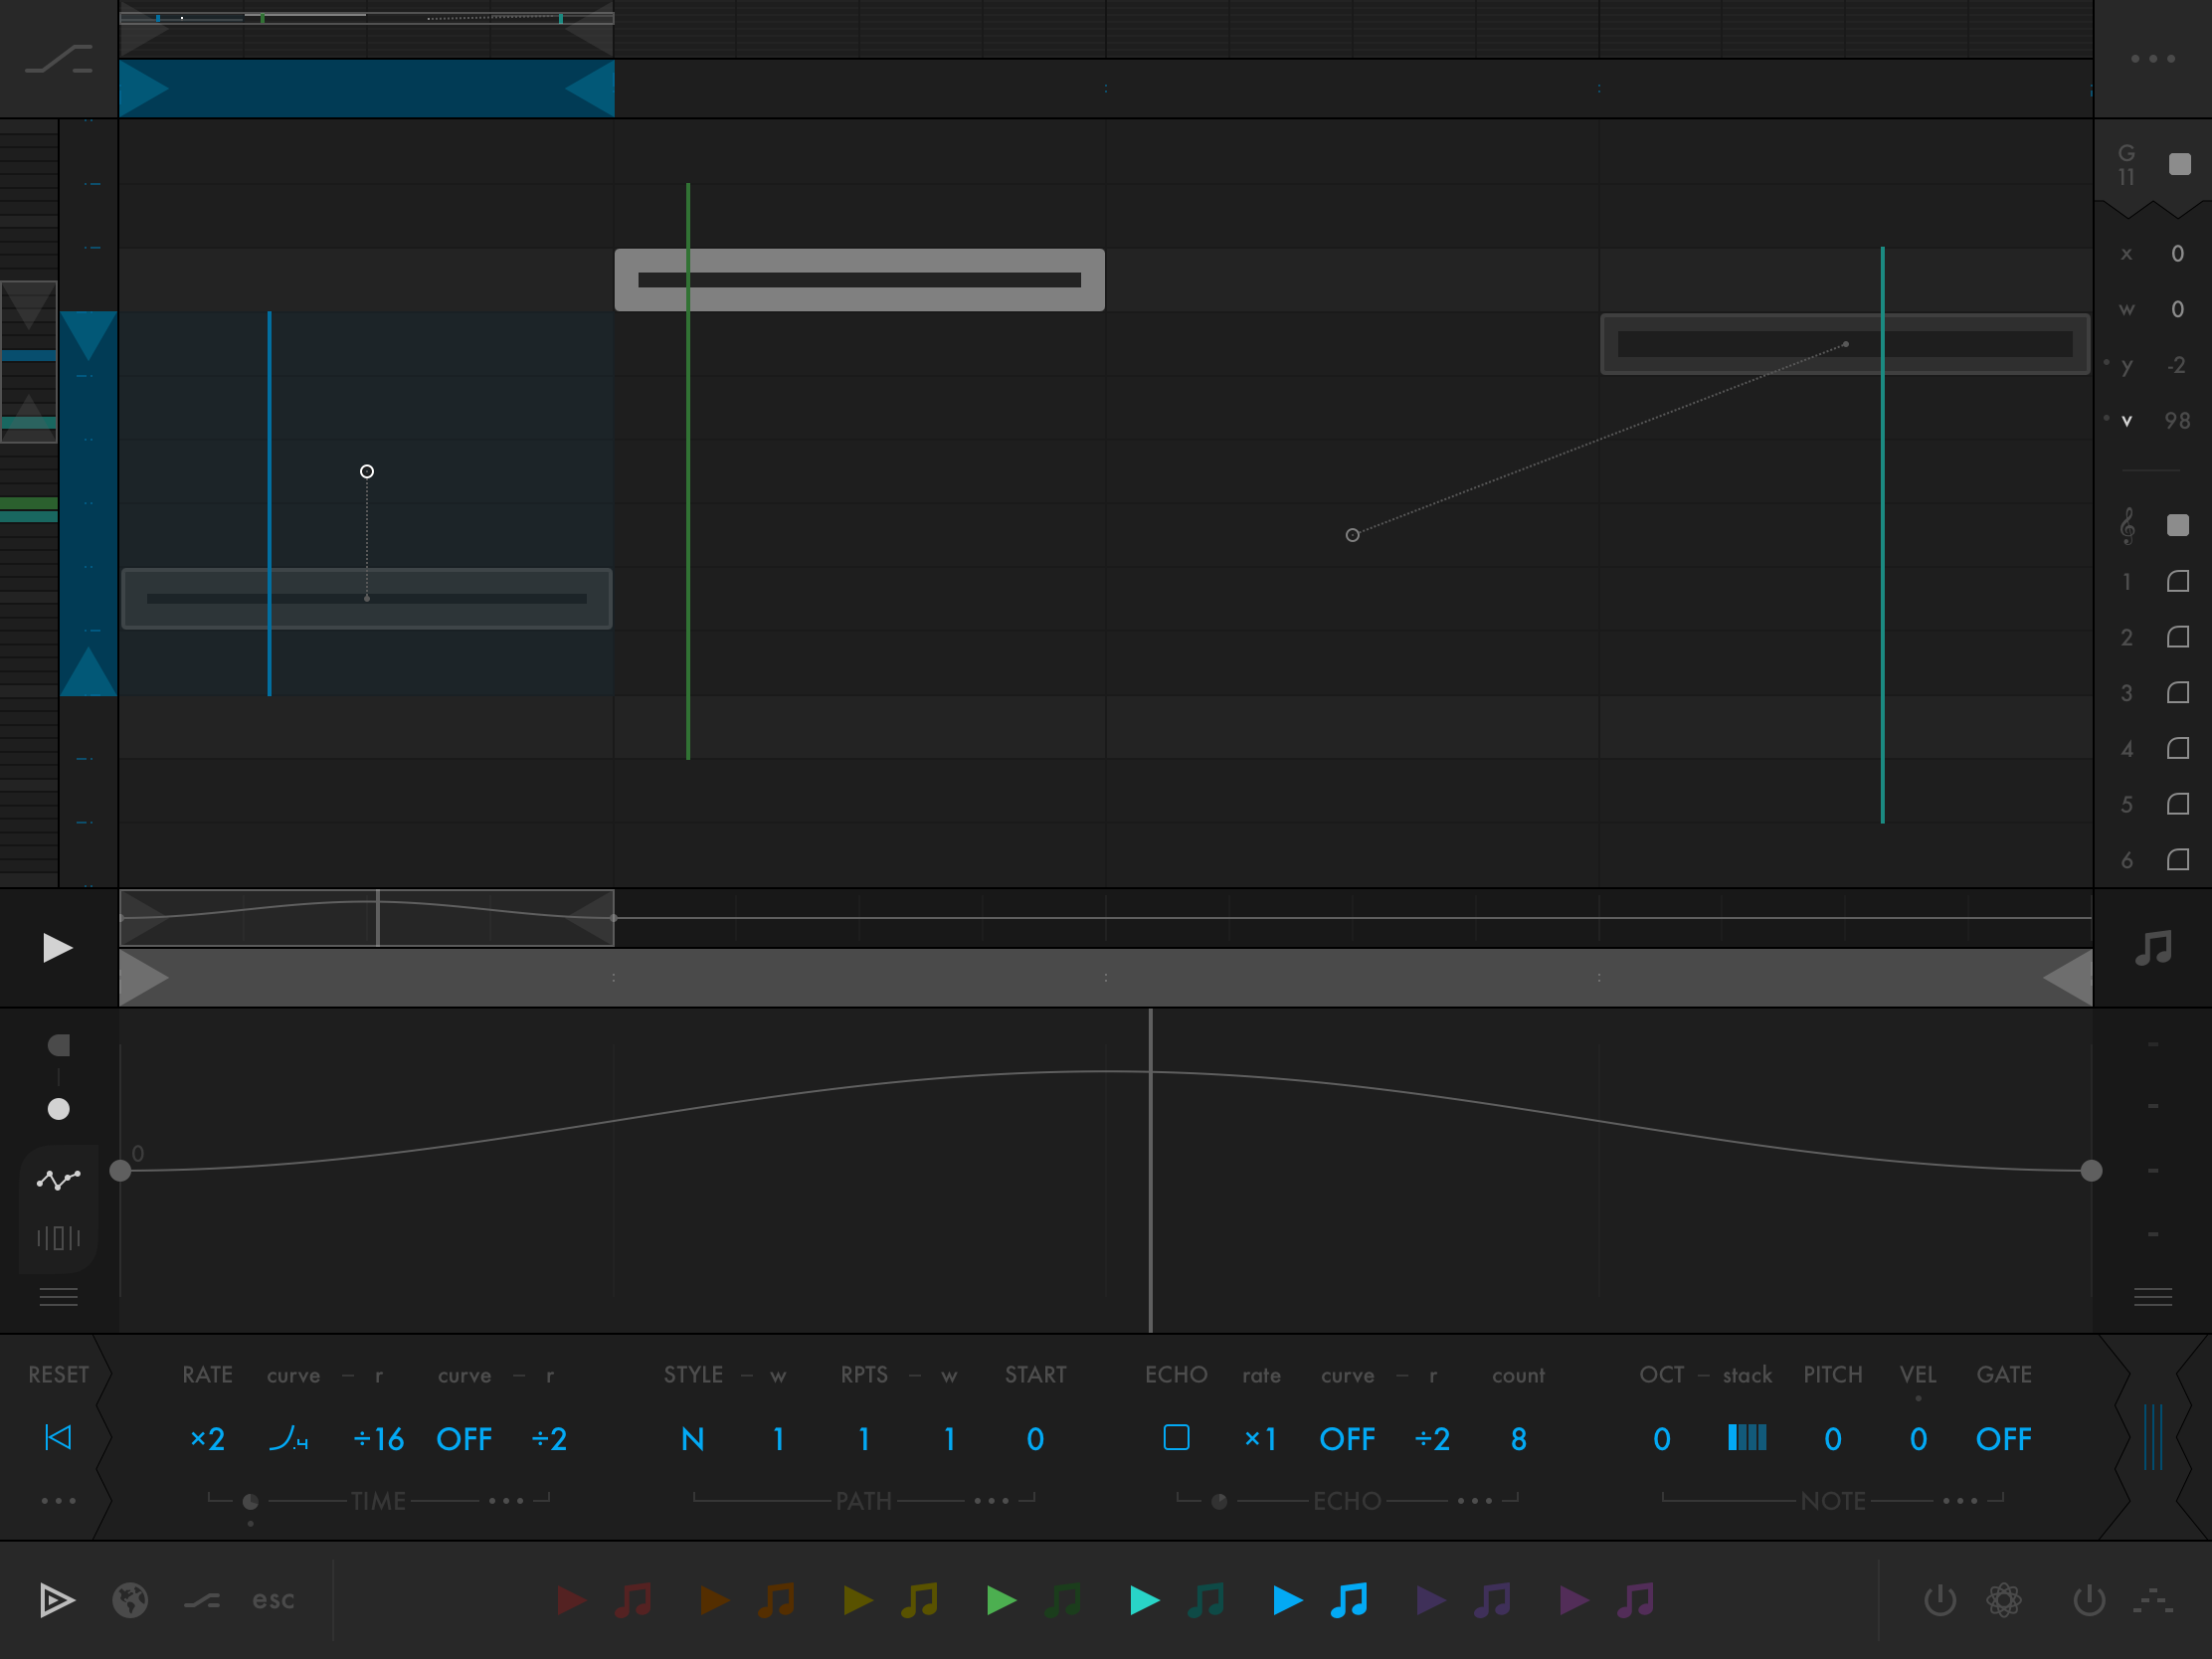Click the GATE value OFF

[x=2003, y=1439]
